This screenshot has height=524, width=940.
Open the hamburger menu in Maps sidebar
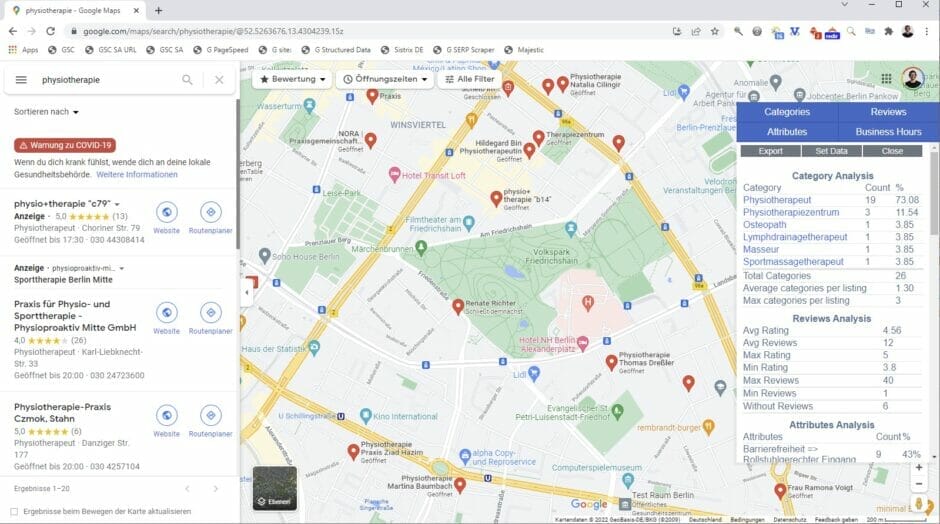pos(21,80)
